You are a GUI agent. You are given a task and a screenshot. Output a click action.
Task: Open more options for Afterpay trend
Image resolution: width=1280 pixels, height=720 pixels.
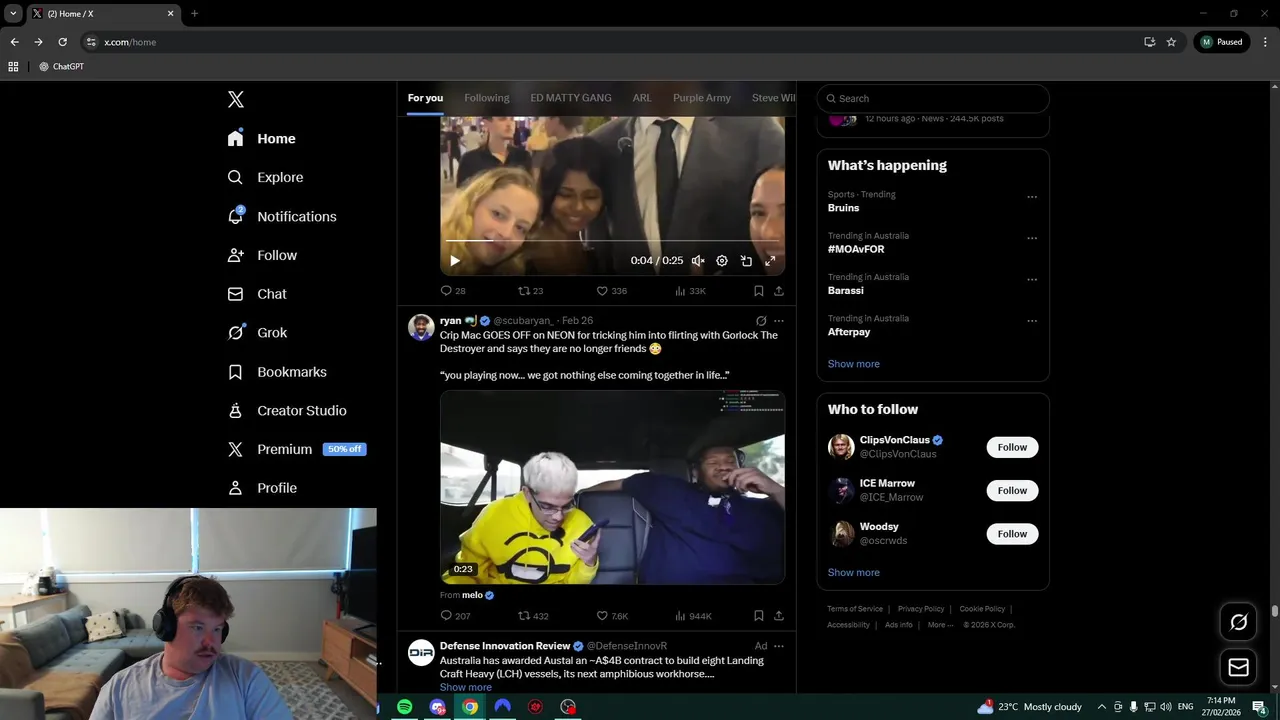click(x=1032, y=321)
